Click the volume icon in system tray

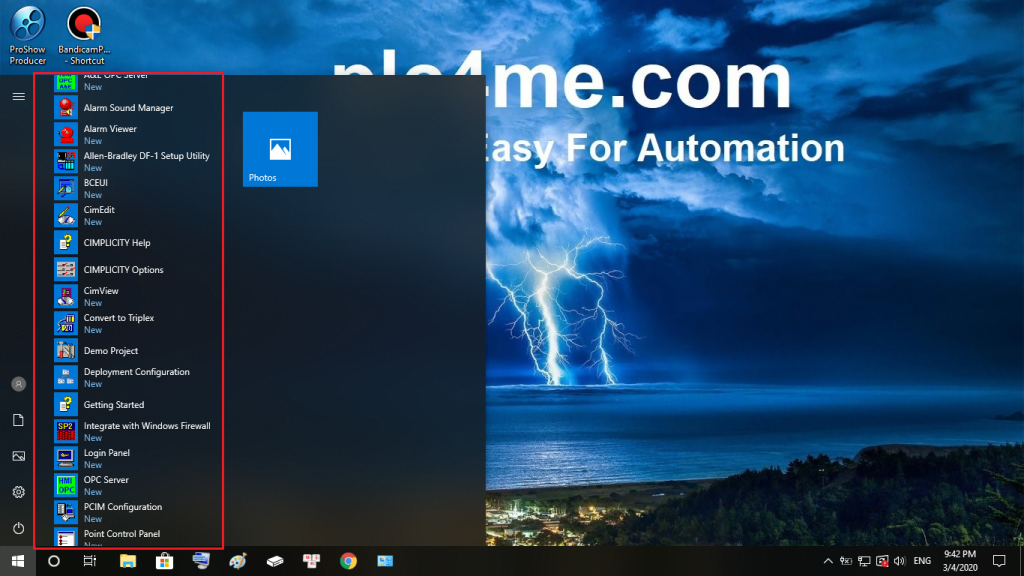[x=899, y=561]
